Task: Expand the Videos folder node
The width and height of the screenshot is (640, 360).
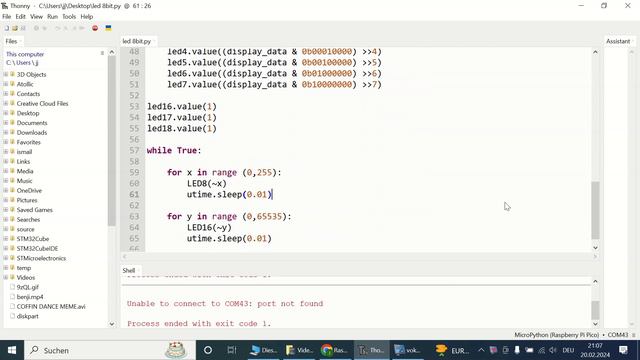Action: [x=6, y=277]
